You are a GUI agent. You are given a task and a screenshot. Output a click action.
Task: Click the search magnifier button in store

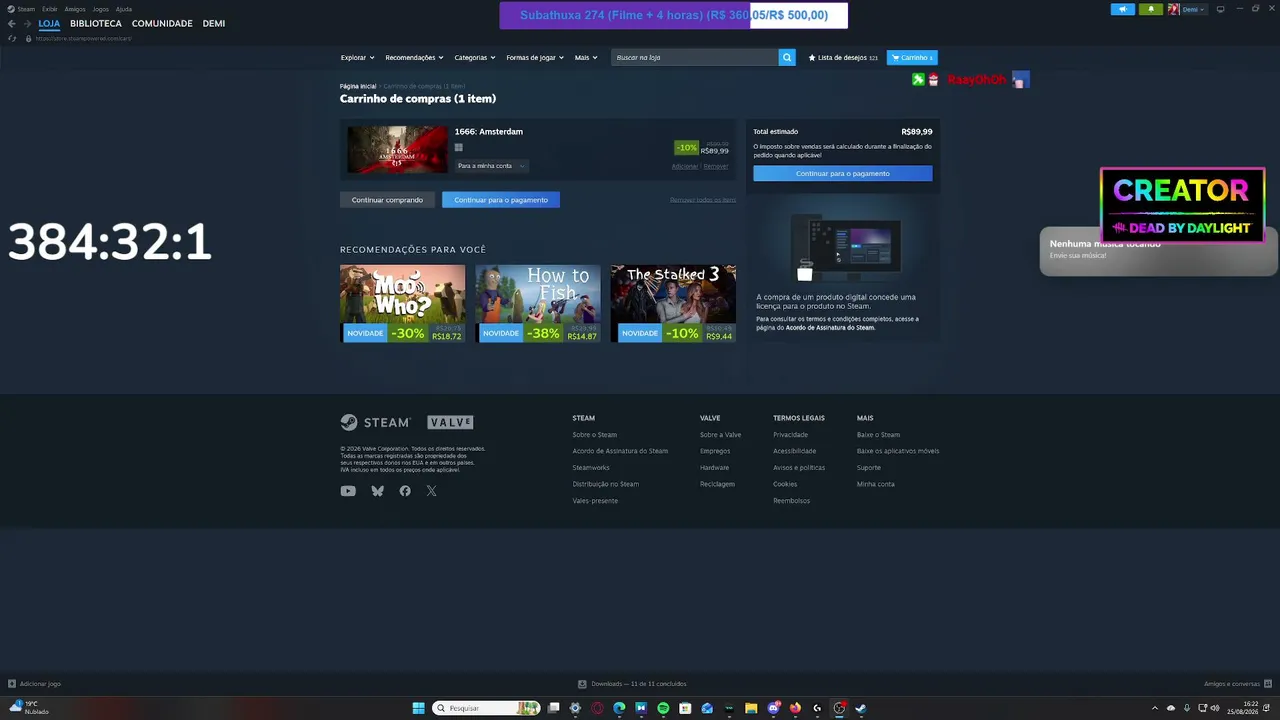click(787, 57)
